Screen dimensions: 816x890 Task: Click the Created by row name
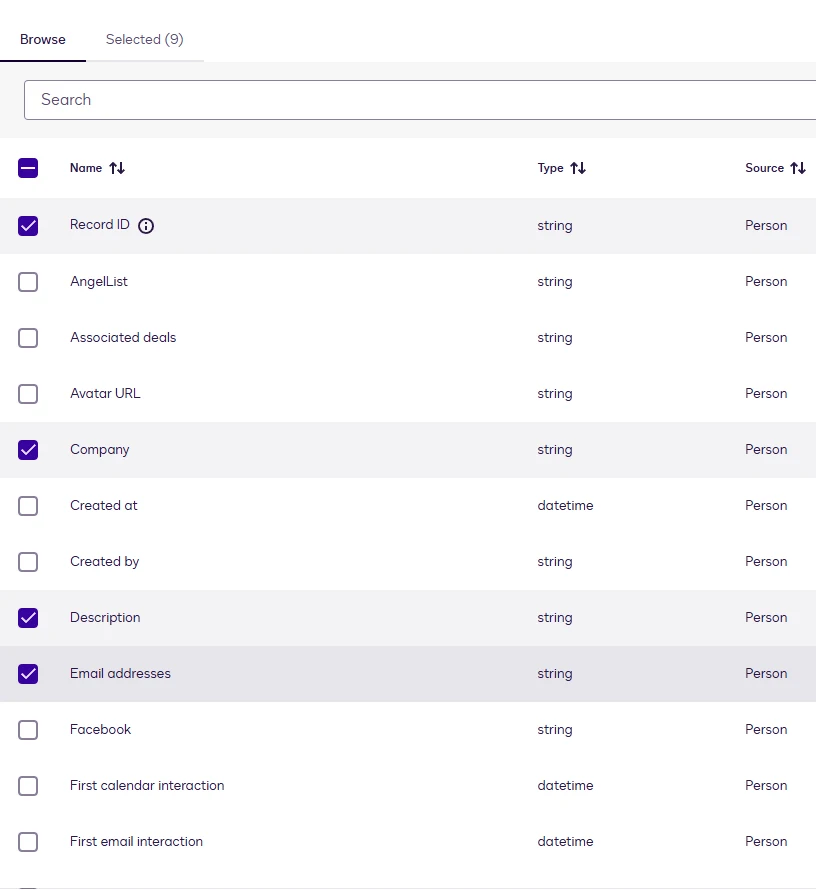(x=104, y=562)
